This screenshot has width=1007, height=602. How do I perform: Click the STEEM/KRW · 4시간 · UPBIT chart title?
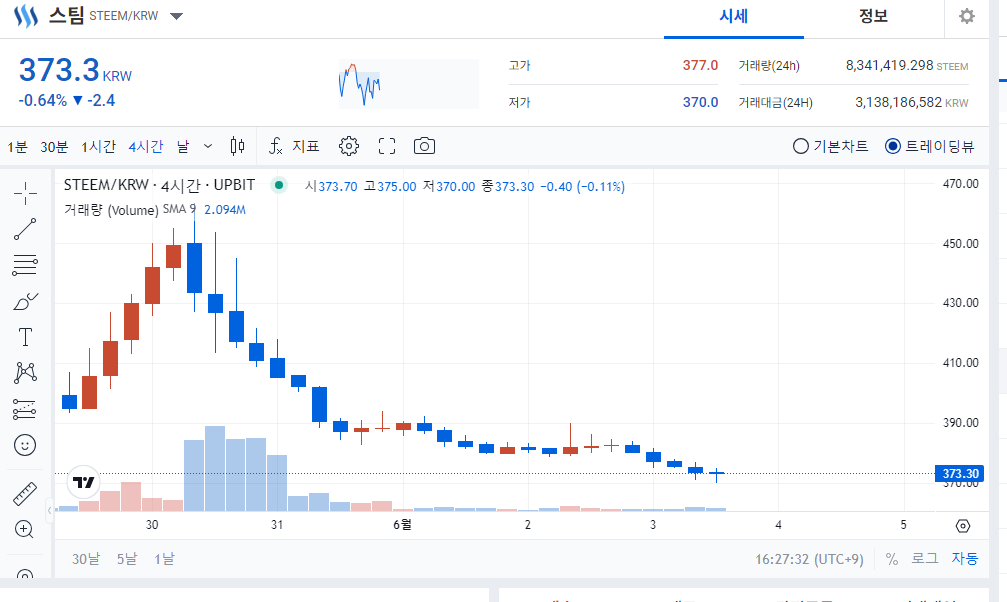click(x=159, y=185)
